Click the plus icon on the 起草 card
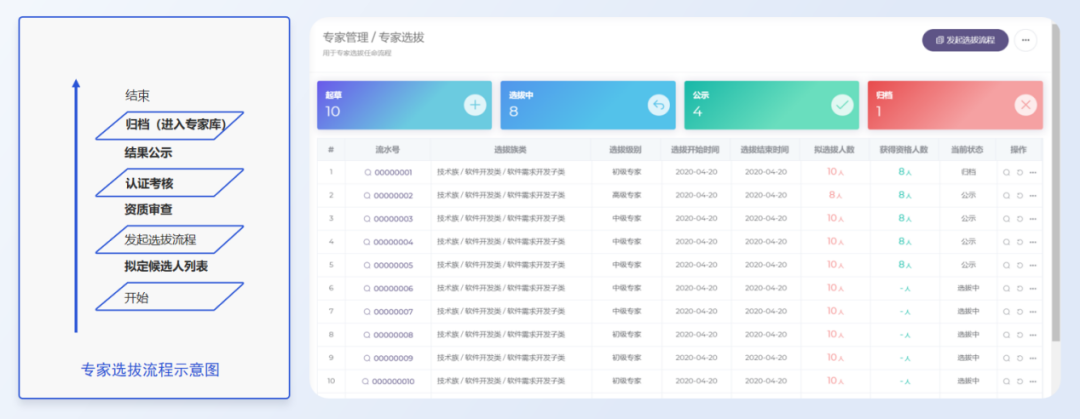 coord(475,105)
